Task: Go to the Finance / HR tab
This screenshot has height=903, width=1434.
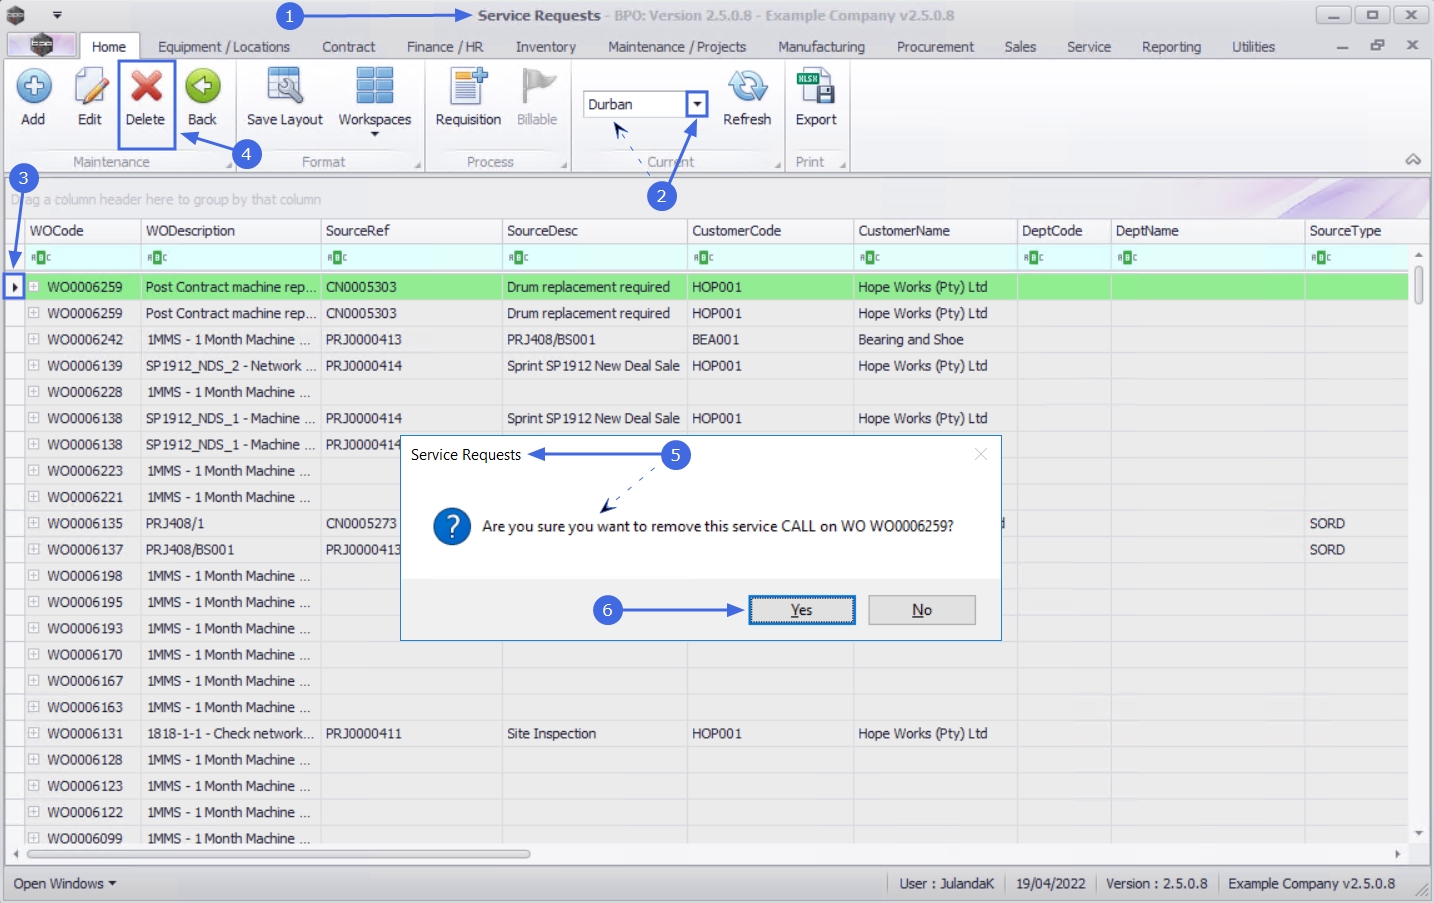Action: (x=445, y=47)
